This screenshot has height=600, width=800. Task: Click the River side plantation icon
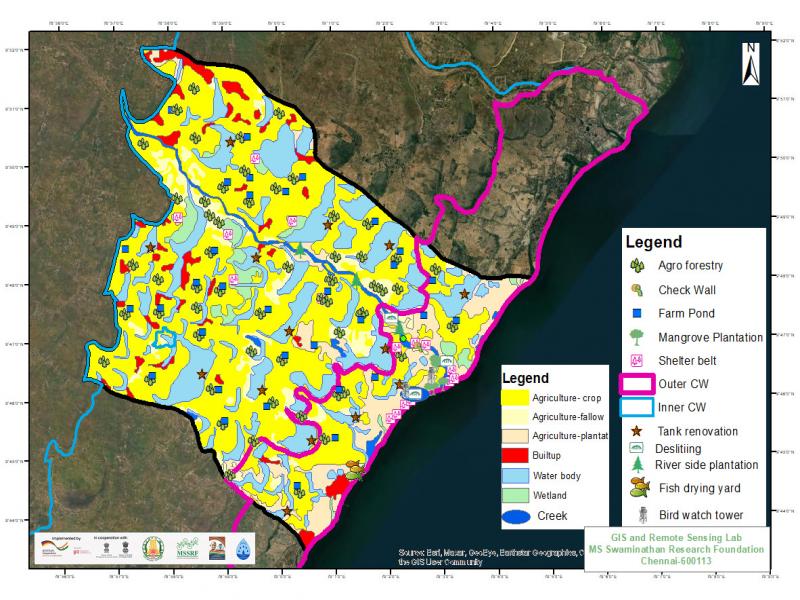click(636, 464)
